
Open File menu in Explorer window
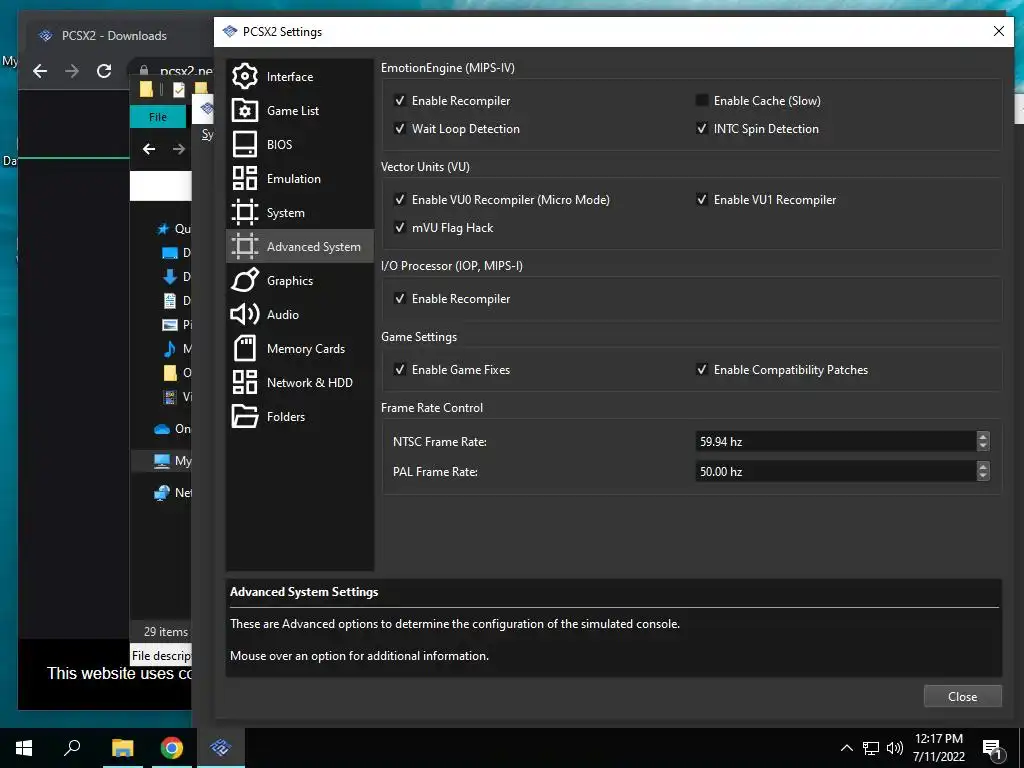click(x=158, y=117)
